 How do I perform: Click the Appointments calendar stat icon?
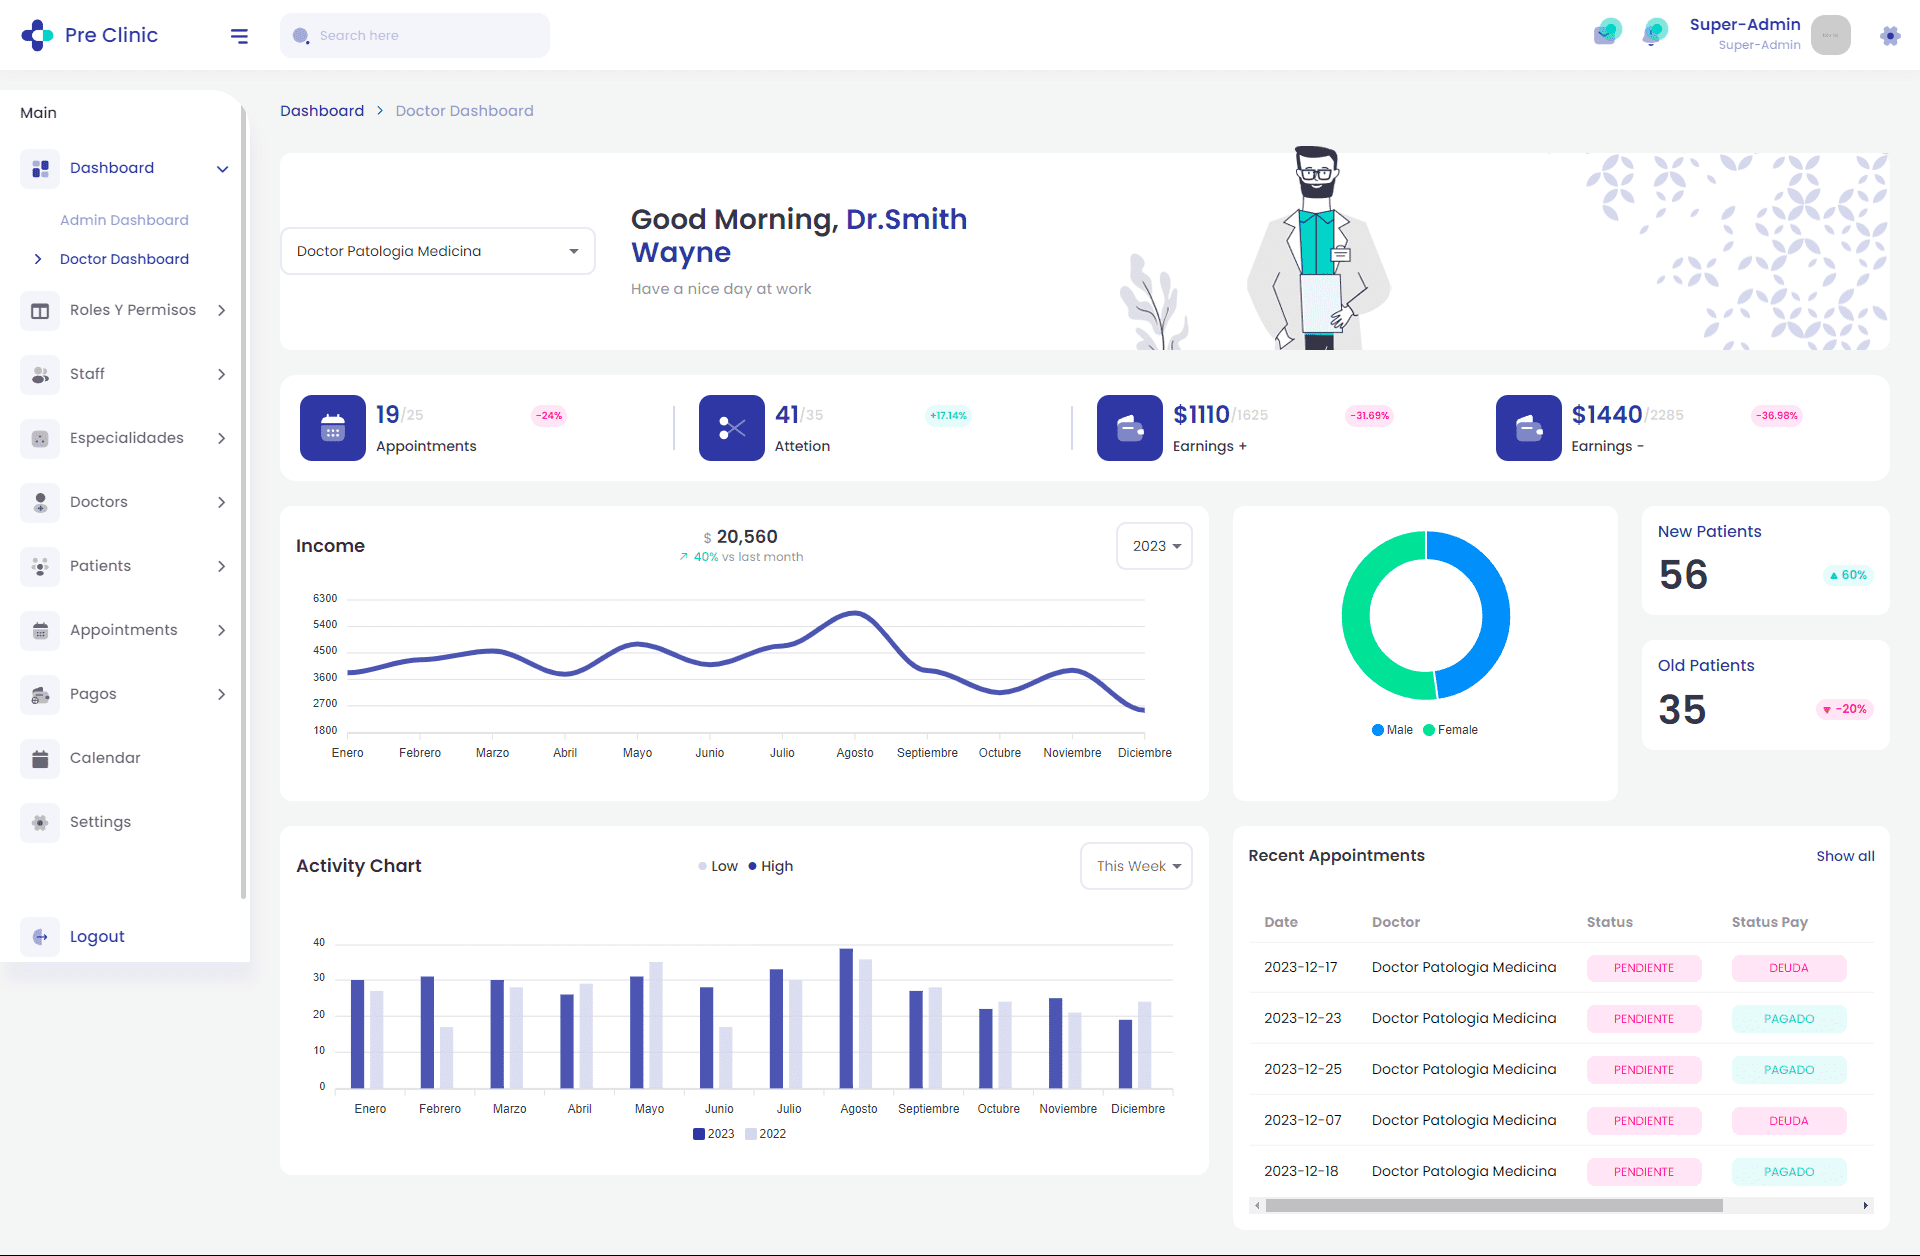coord(333,428)
